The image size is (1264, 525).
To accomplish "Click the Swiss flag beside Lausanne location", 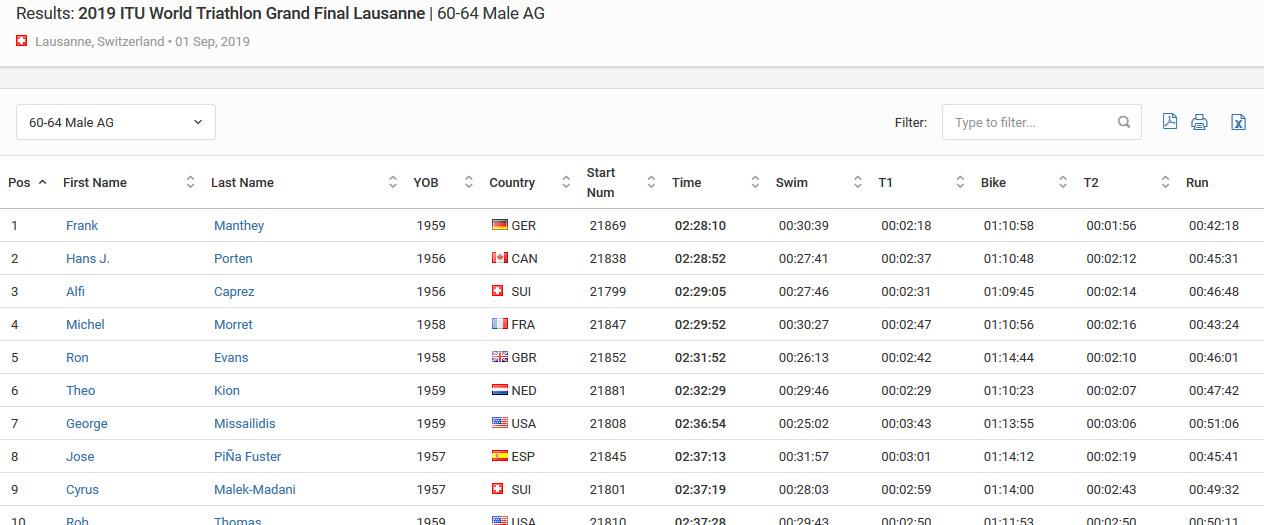I will click(22, 42).
